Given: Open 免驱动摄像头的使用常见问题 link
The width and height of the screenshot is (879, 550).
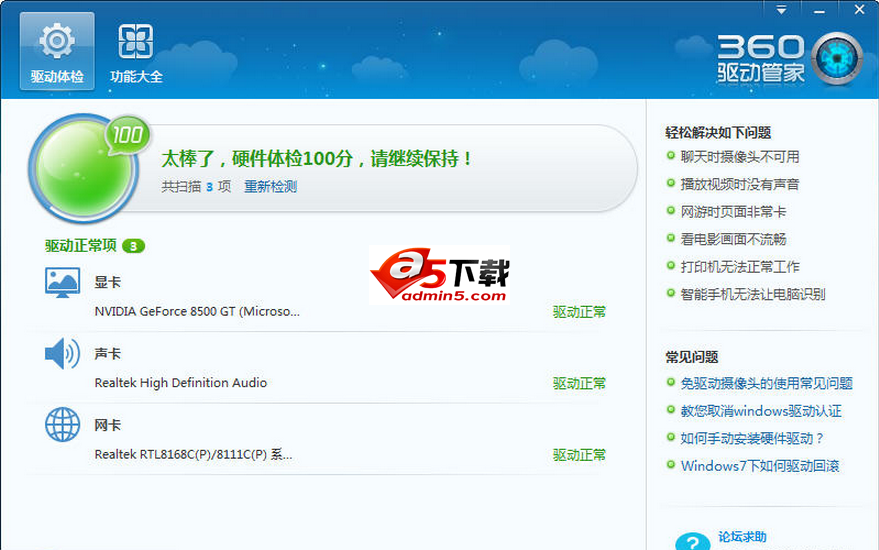Looking at the screenshot, I should point(766,383).
